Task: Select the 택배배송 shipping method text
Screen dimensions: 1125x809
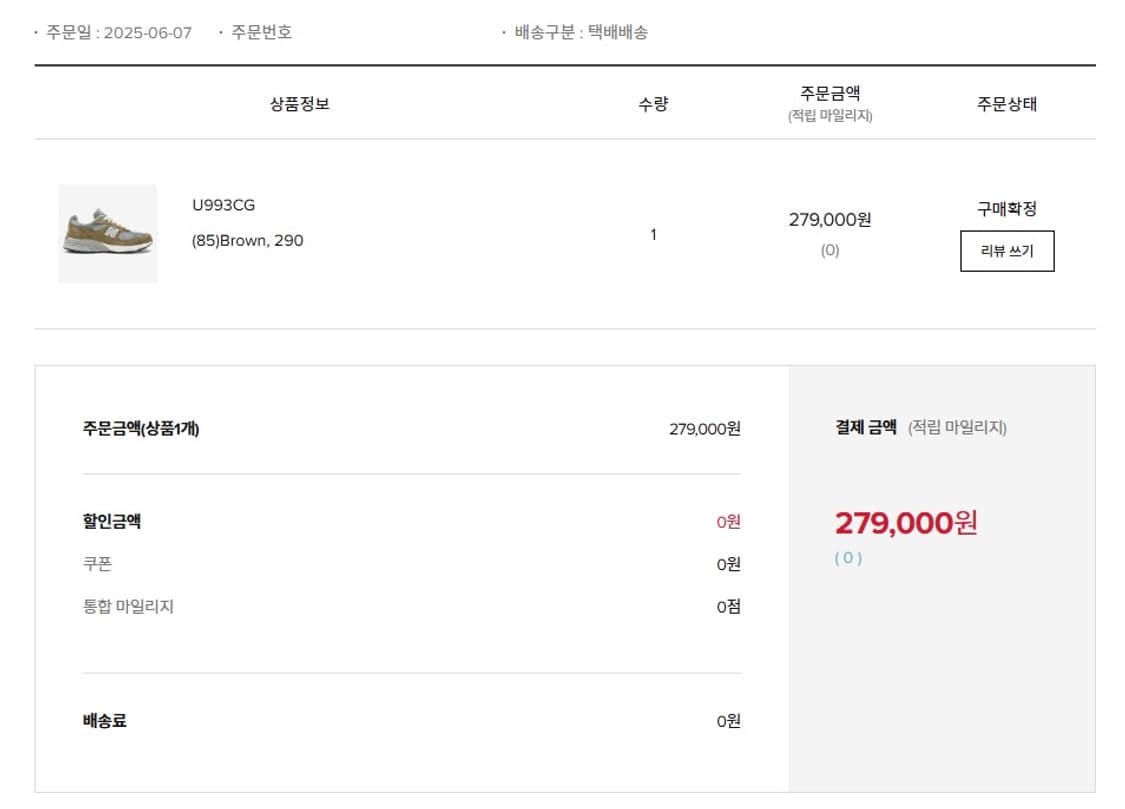Action: pyautogui.click(x=620, y=31)
